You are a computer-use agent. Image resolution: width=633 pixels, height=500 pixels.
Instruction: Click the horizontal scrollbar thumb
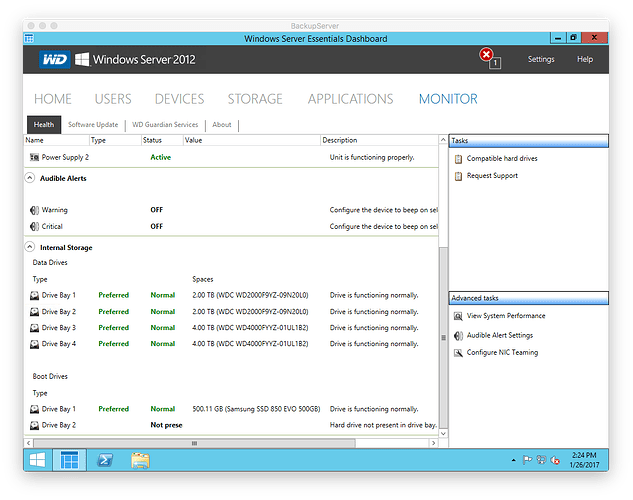(x=195, y=444)
